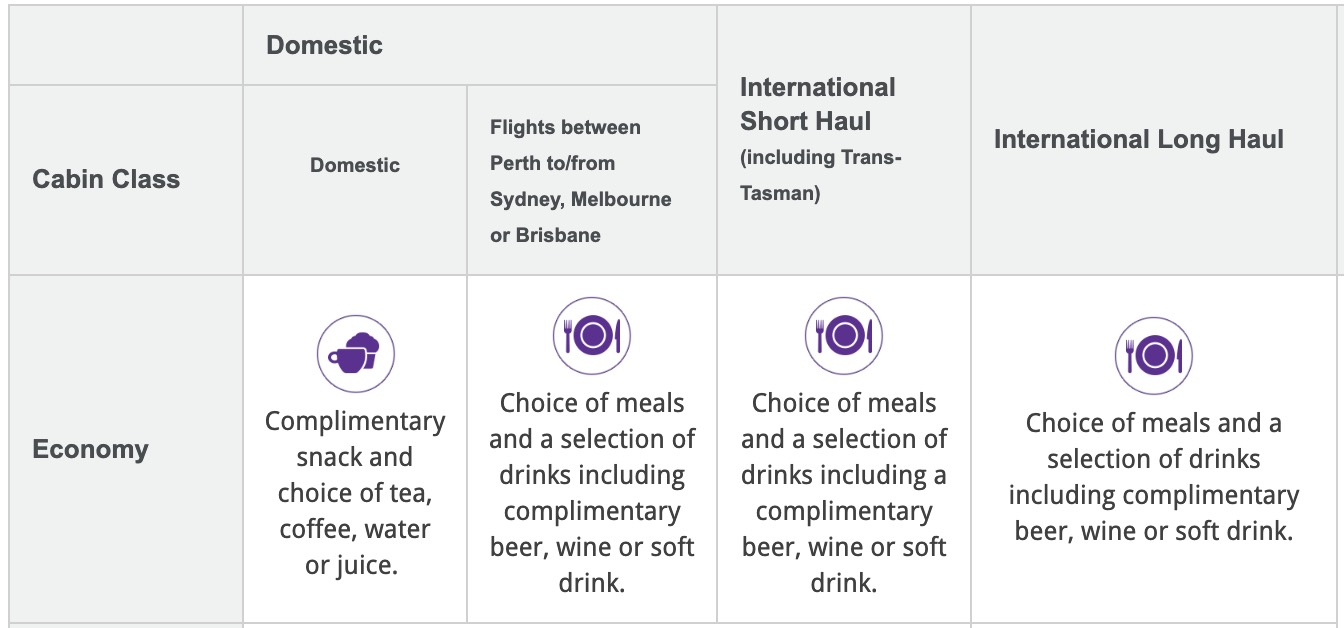The height and width of the screenshot is (628, 1344).
Task: Click the beer, wine or soft drink. Long Haul line
Action: [x=1154, y=531]
